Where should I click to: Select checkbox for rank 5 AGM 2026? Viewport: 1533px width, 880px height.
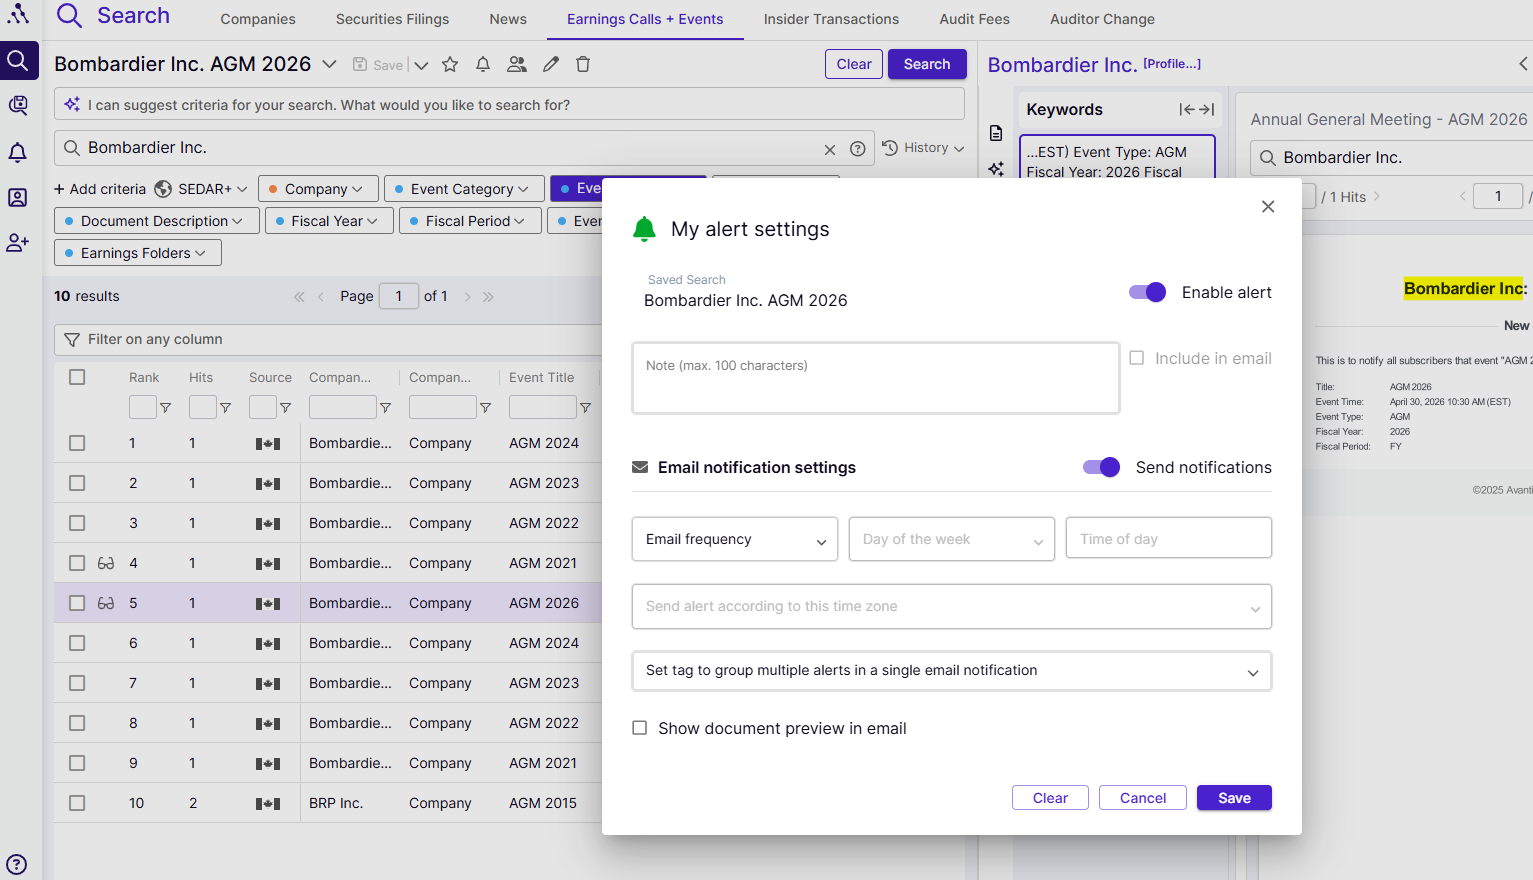tap(77, 603)
